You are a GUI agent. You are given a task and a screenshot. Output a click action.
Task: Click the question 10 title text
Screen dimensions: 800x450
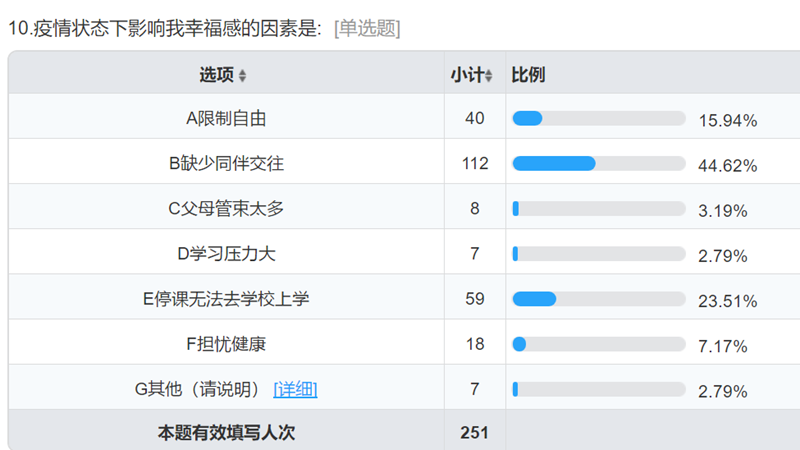165,28
